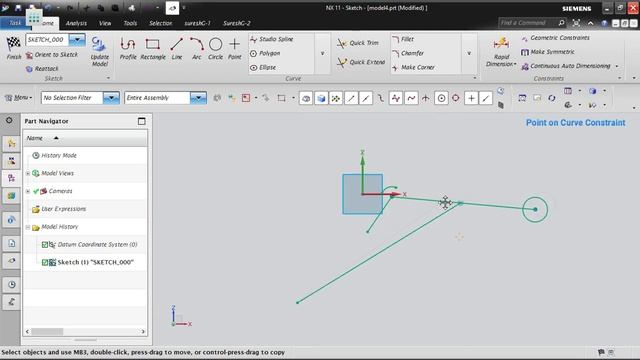Open the View tab

pos(105,23)
